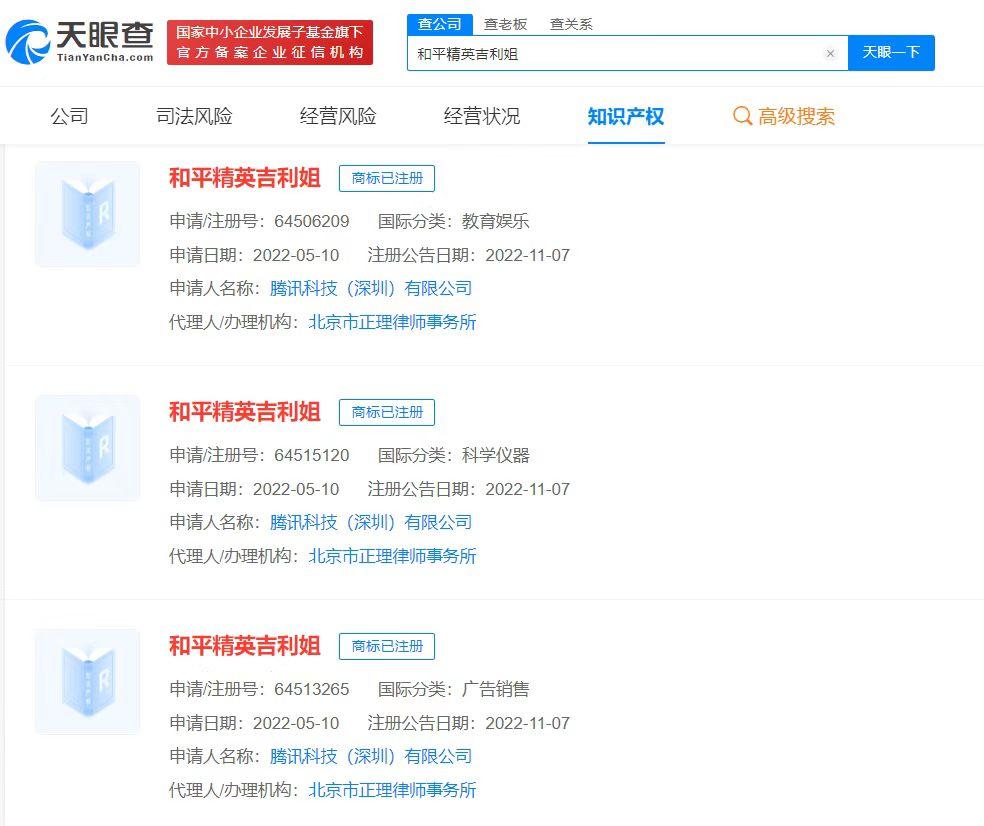This screenshot has height=826, width=984.
Task: Open applicant 腾讯科技(深圳)有限公司 in 64515120 entry
Action: (371, 522)
